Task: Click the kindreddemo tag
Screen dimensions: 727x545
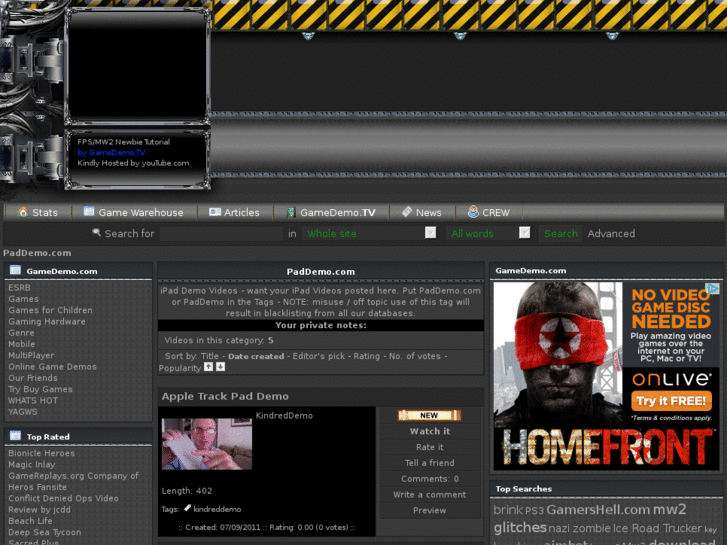Action: point(217,509)
